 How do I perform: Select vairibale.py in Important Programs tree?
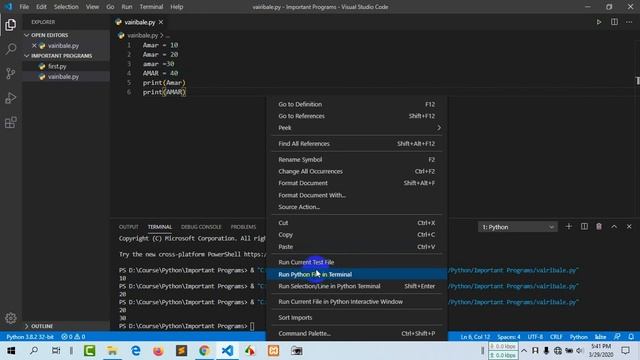[x=66, y=76]
